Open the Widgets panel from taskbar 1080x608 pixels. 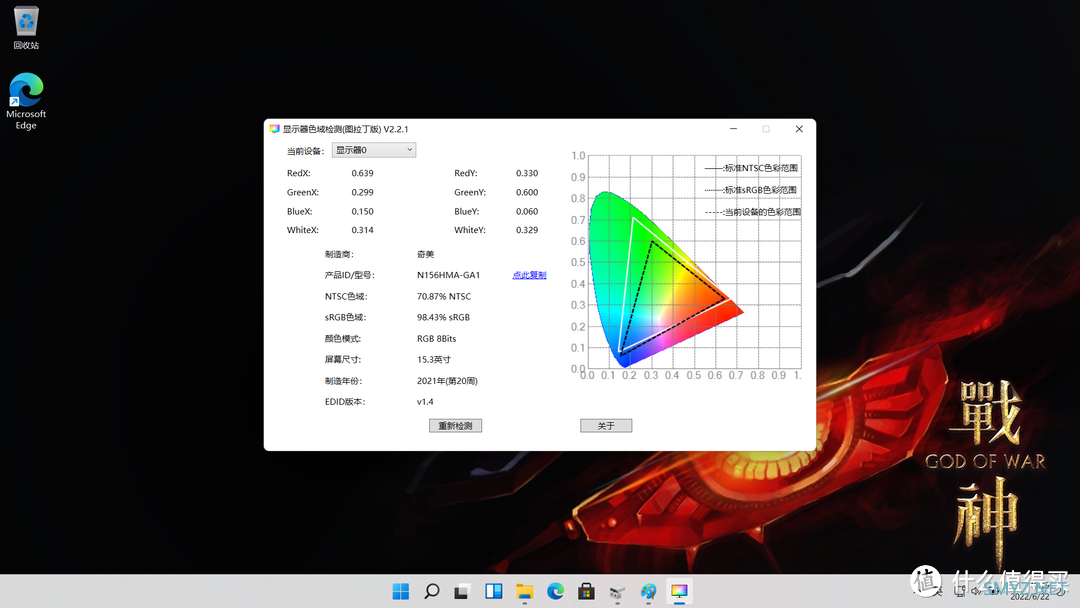click(493, 591)
